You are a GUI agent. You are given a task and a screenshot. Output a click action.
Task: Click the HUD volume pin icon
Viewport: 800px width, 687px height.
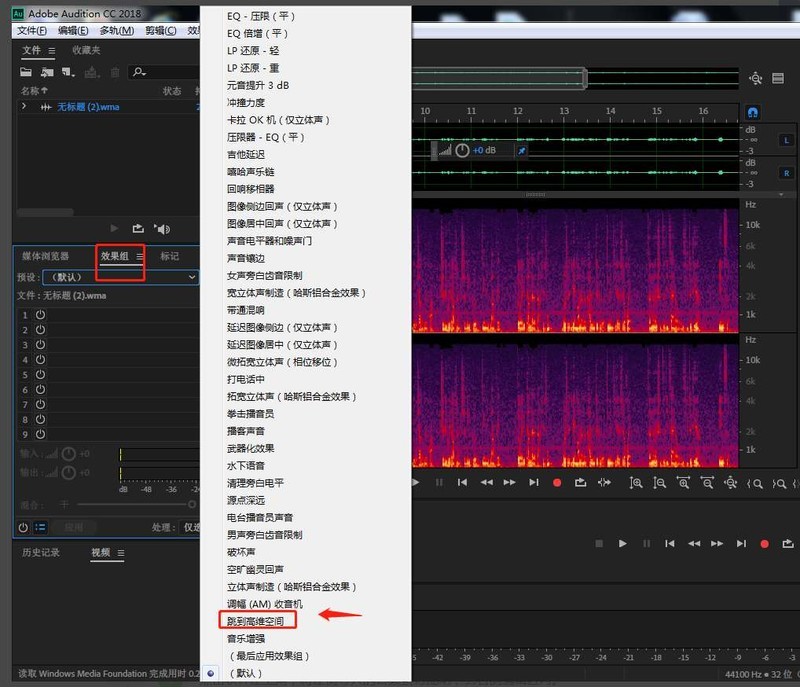point(521,150)
